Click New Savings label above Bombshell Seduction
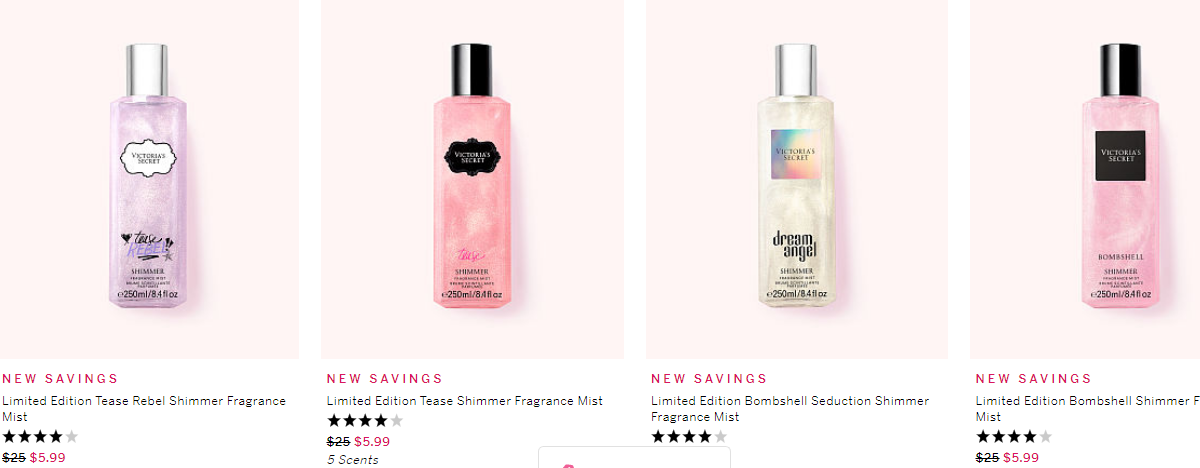1200x468 pixels. (709, 379)
